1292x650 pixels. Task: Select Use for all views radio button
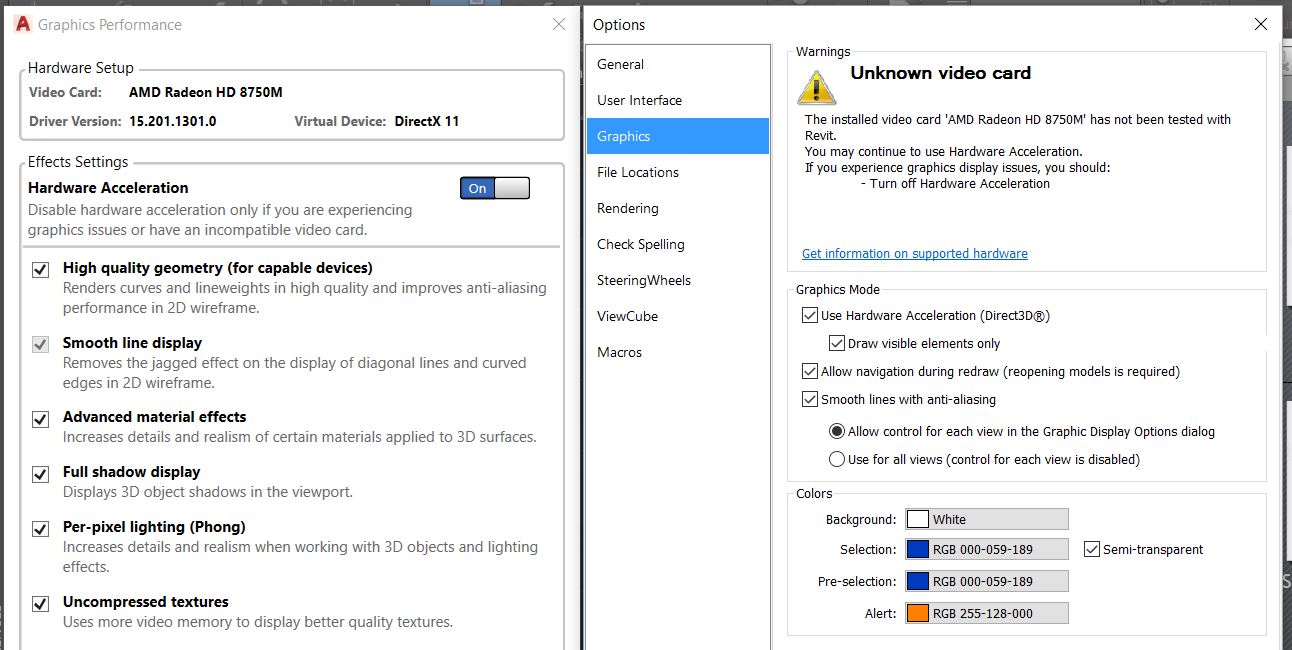[x=837, y=459]
